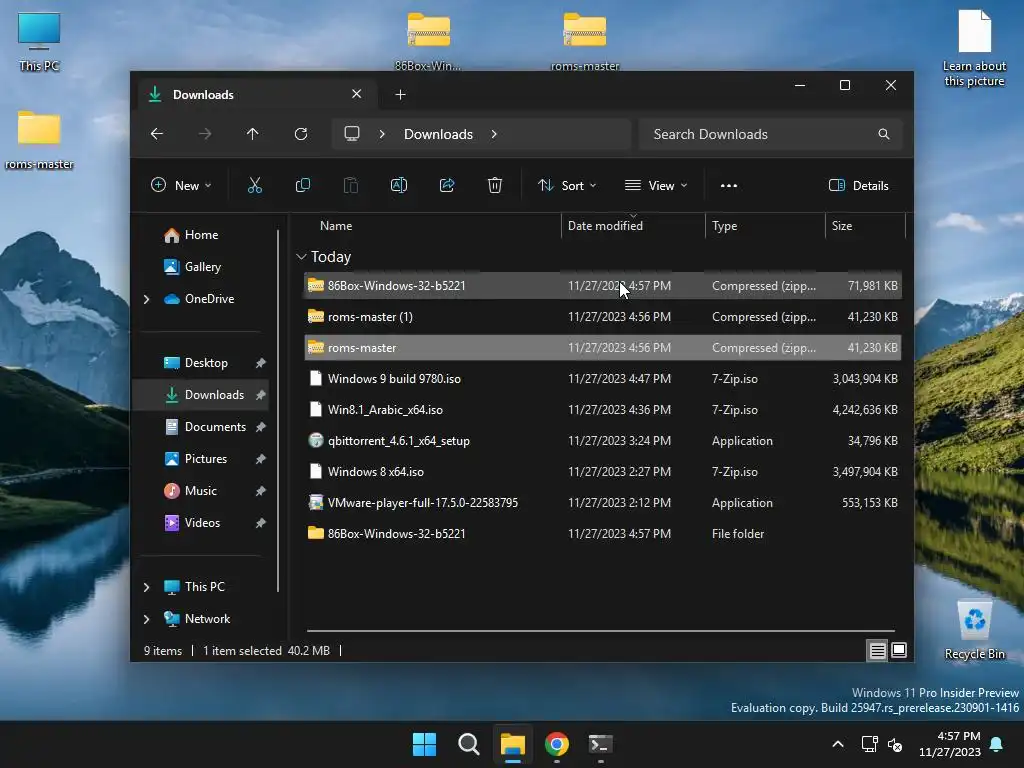Open the This PC desktop icon
The height and width of the screenshot is (768, 1024).
pos(39,42)
